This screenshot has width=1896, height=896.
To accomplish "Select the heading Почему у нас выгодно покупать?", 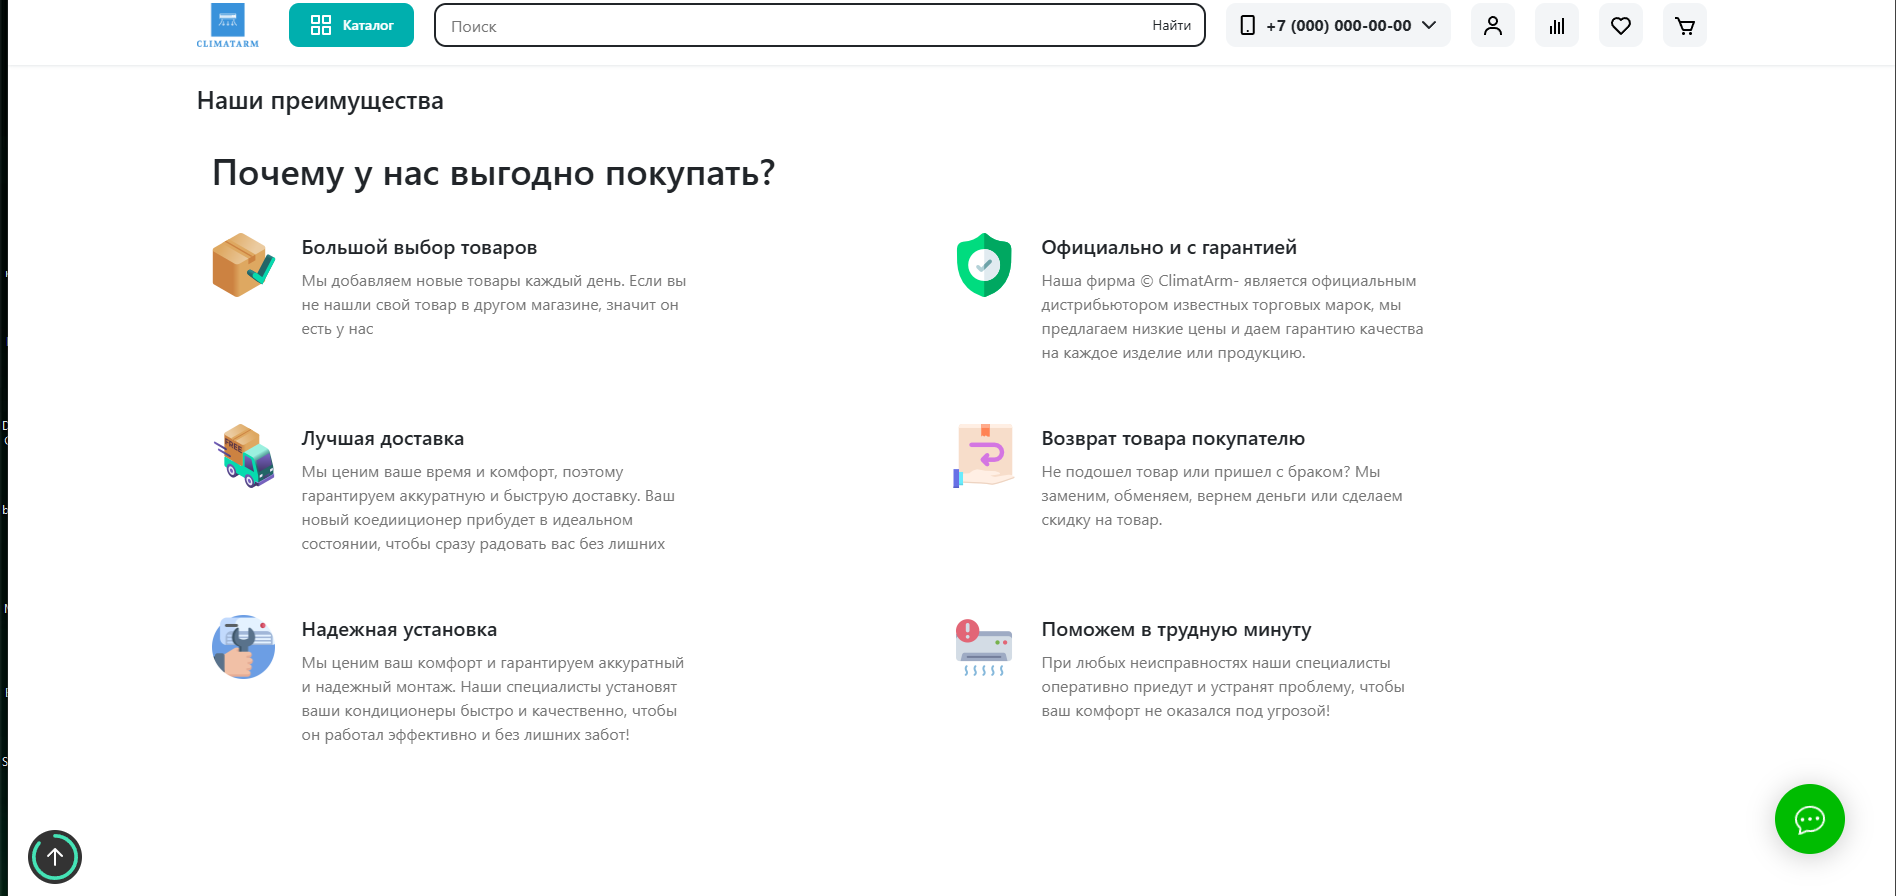I will (x=494, y=173).
